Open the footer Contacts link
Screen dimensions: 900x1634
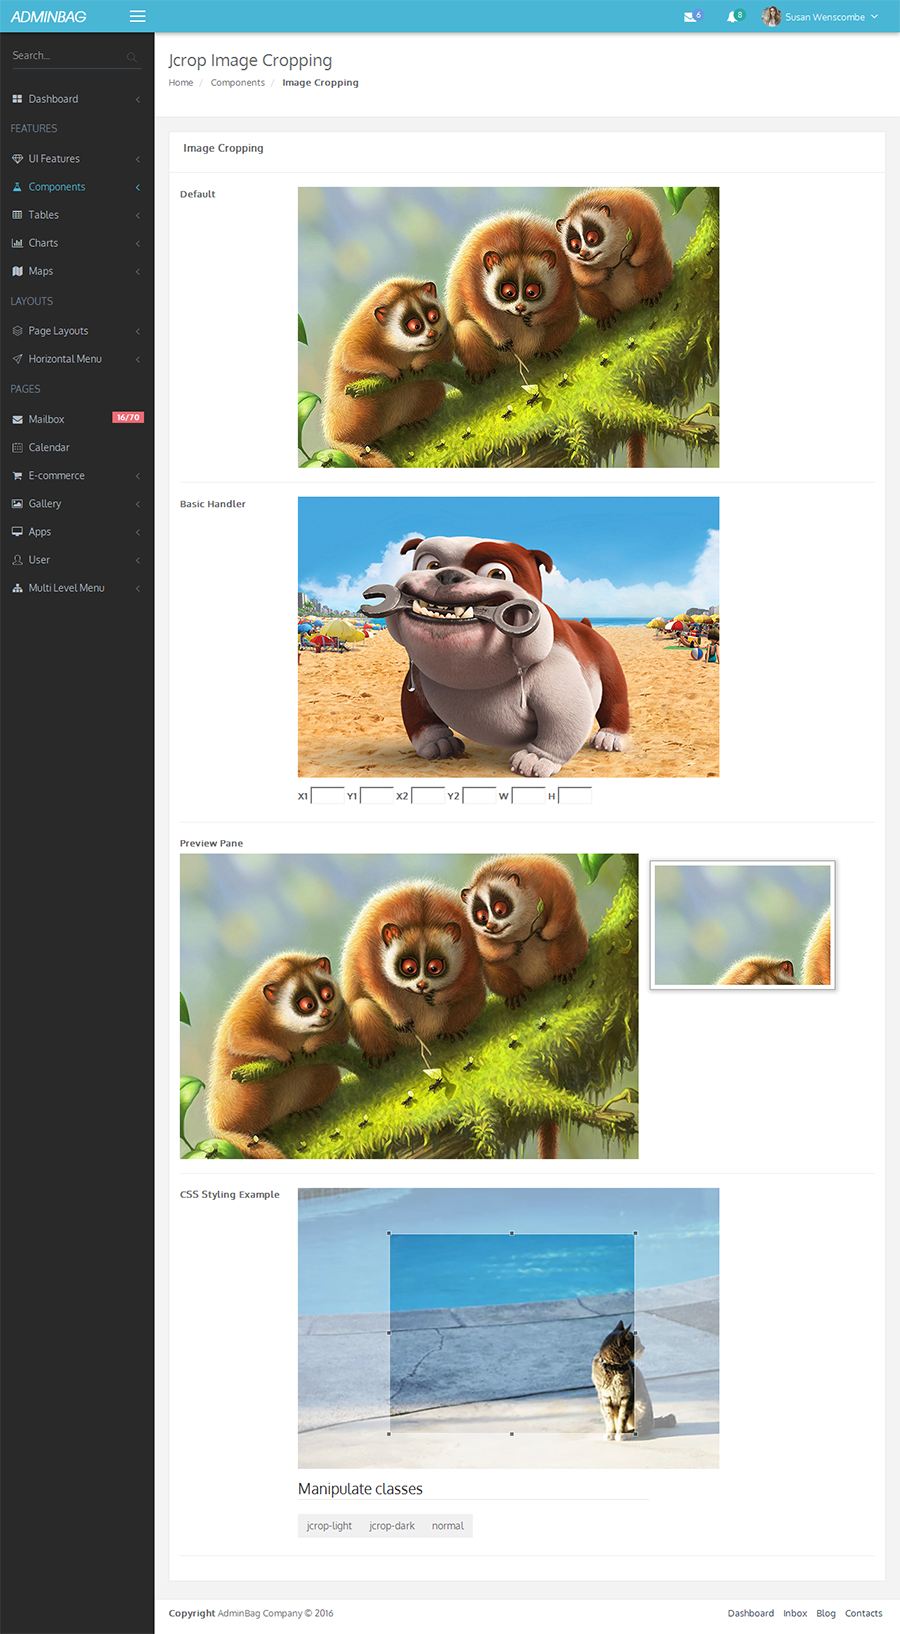click(864, 1613)
